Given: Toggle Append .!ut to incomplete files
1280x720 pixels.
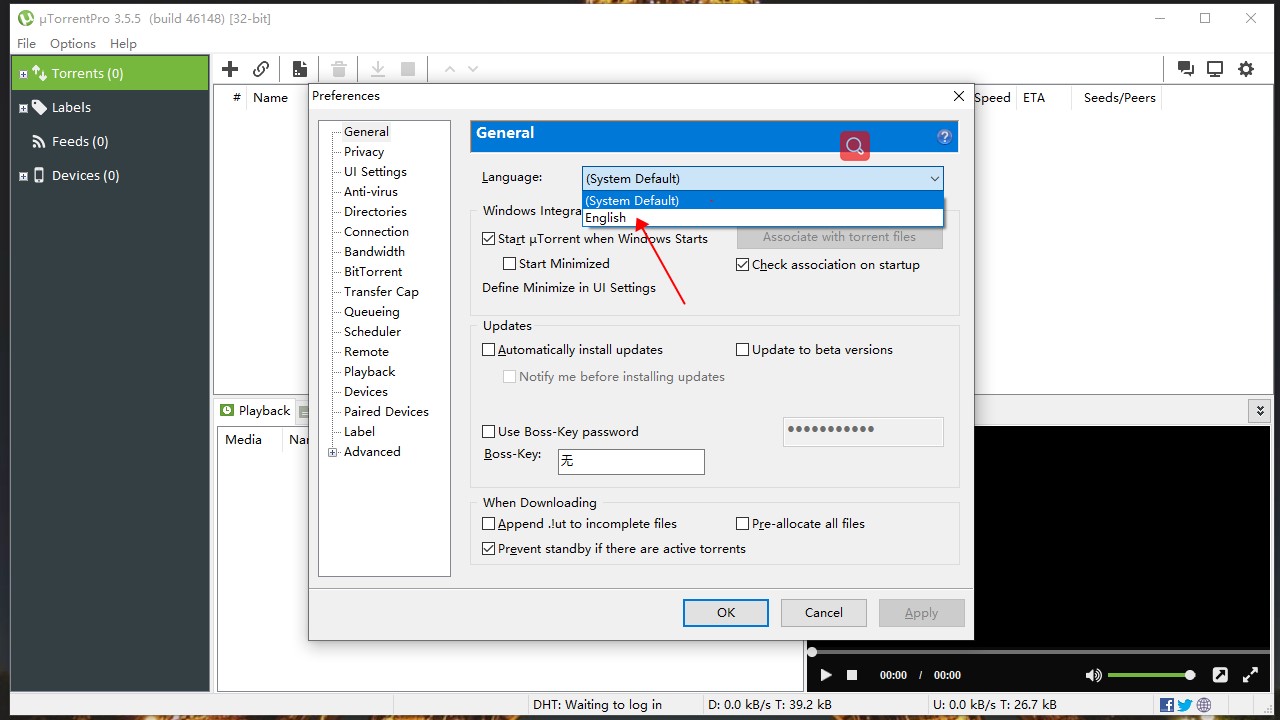Looking at the screenshot, I should (488, 524).
